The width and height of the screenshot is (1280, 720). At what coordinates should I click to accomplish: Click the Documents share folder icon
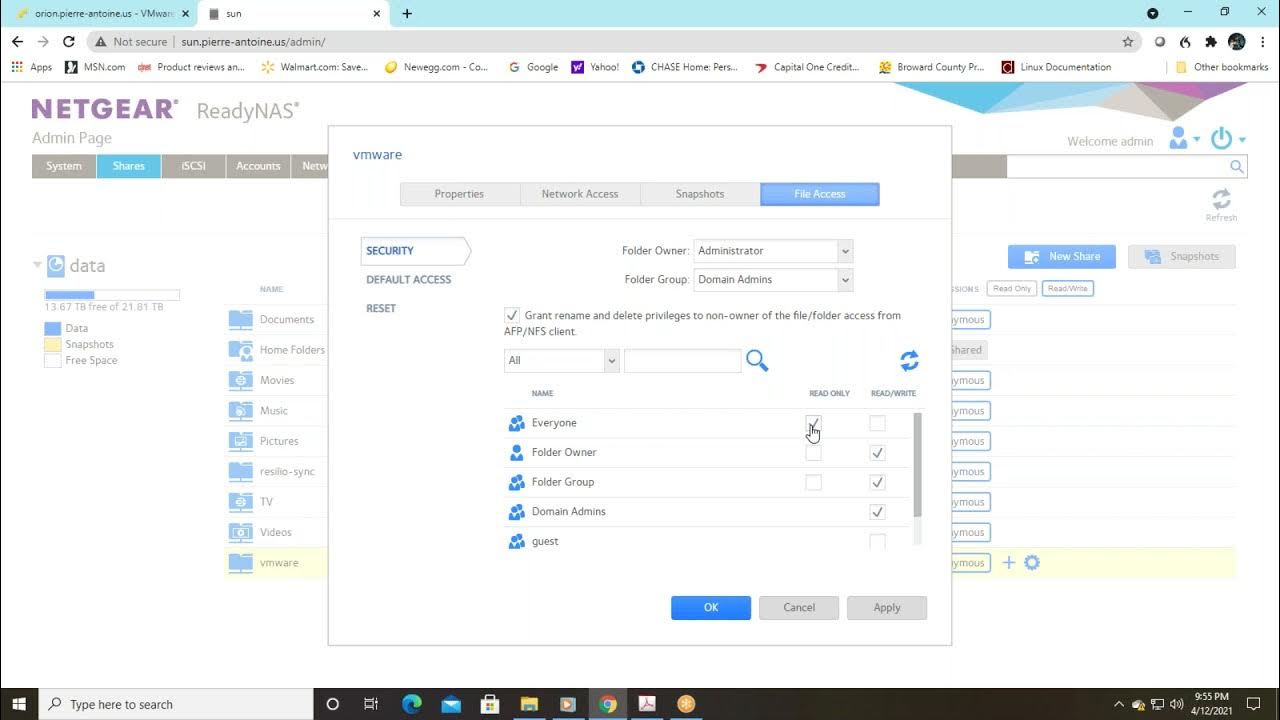pyautogui.click(x=240, y=319)
